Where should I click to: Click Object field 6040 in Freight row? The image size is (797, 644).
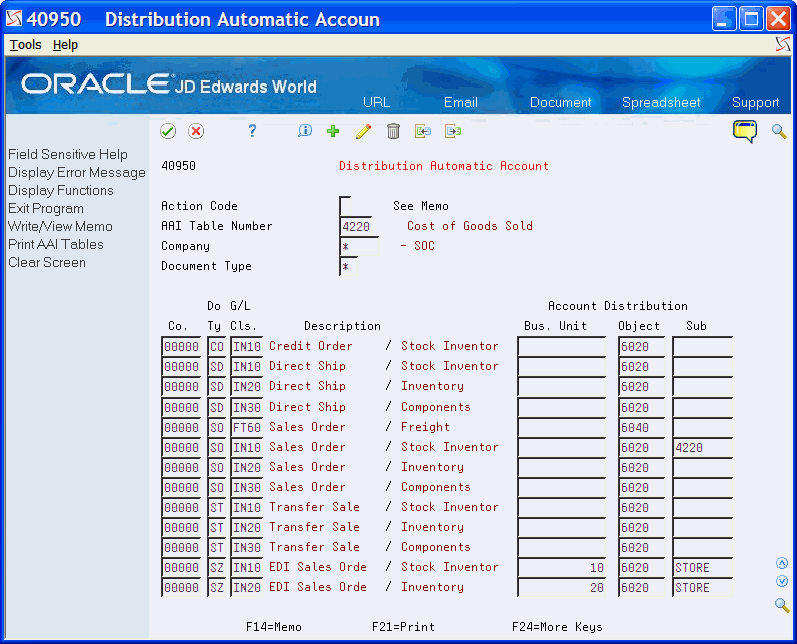[641, 427]
